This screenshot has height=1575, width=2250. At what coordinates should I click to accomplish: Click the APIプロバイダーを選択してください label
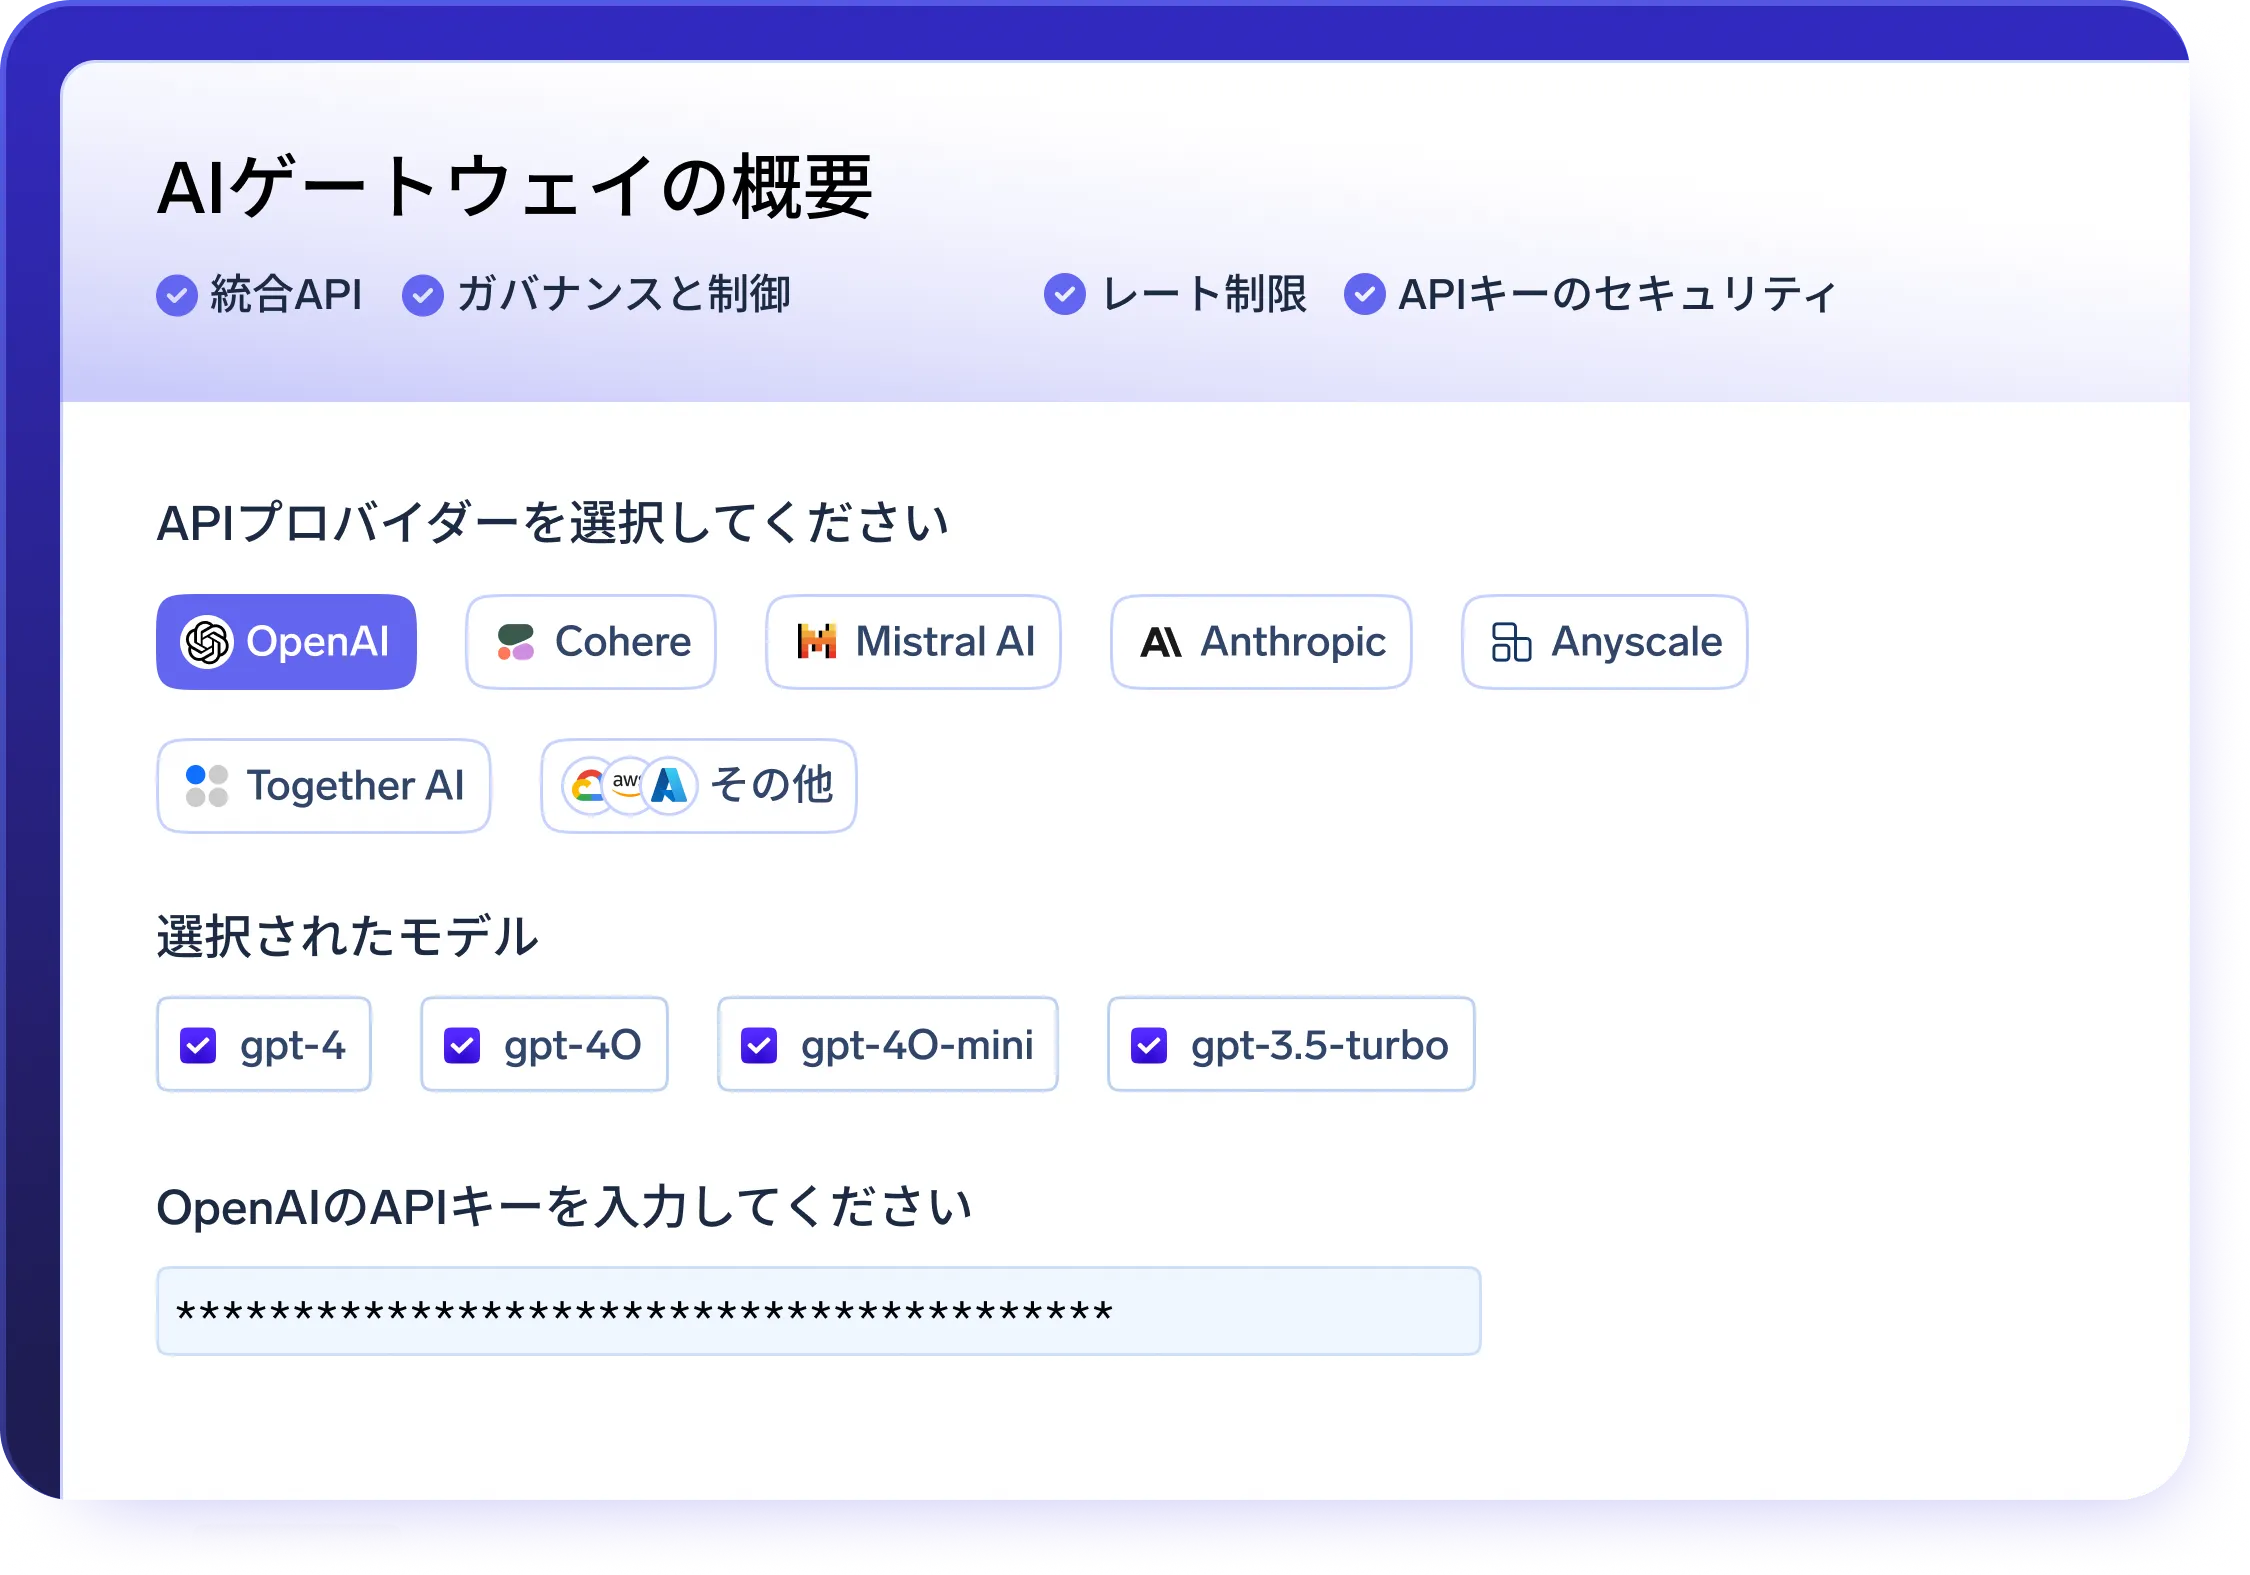pos(553,523)
